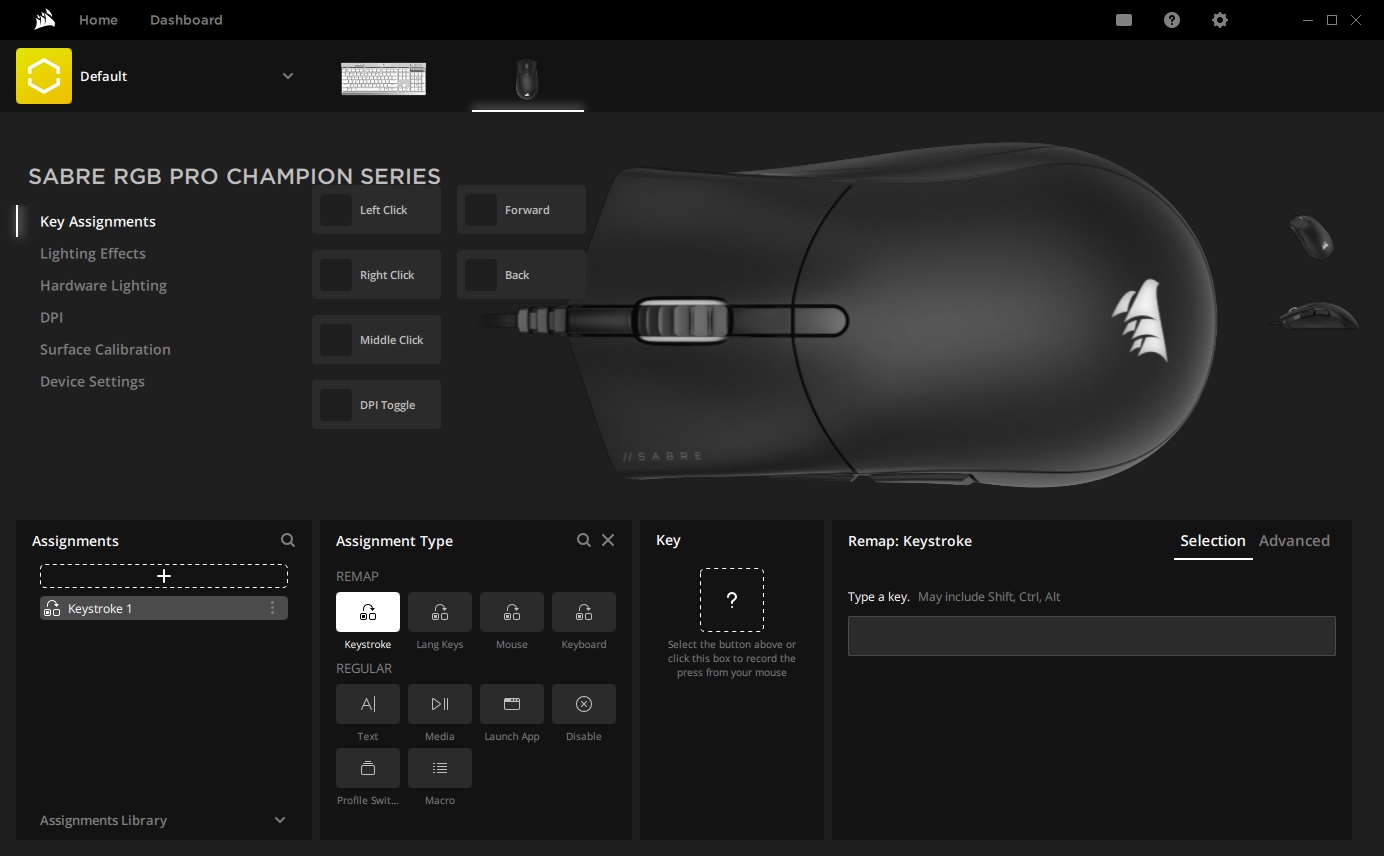Open Hardware Lighting section

(103, 286)
